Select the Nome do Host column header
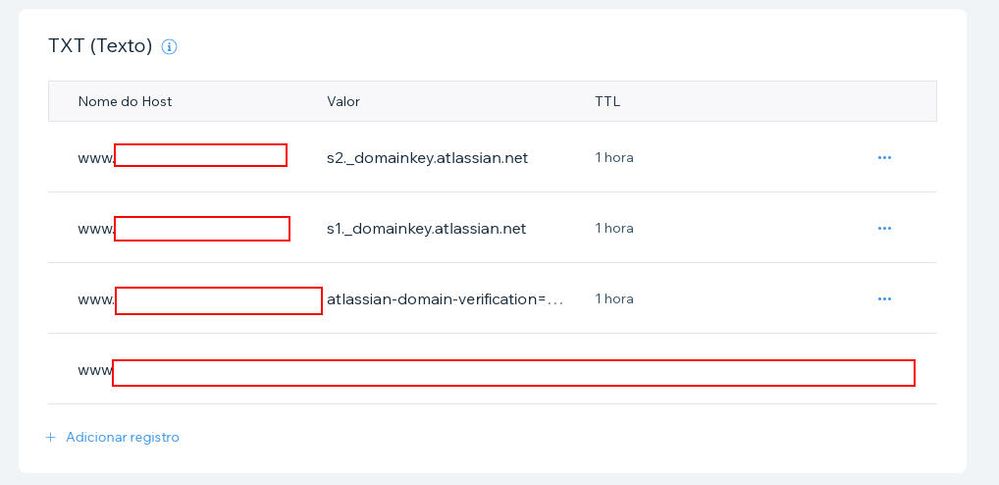Screen dimensions: 999x485 click(125, 101)
